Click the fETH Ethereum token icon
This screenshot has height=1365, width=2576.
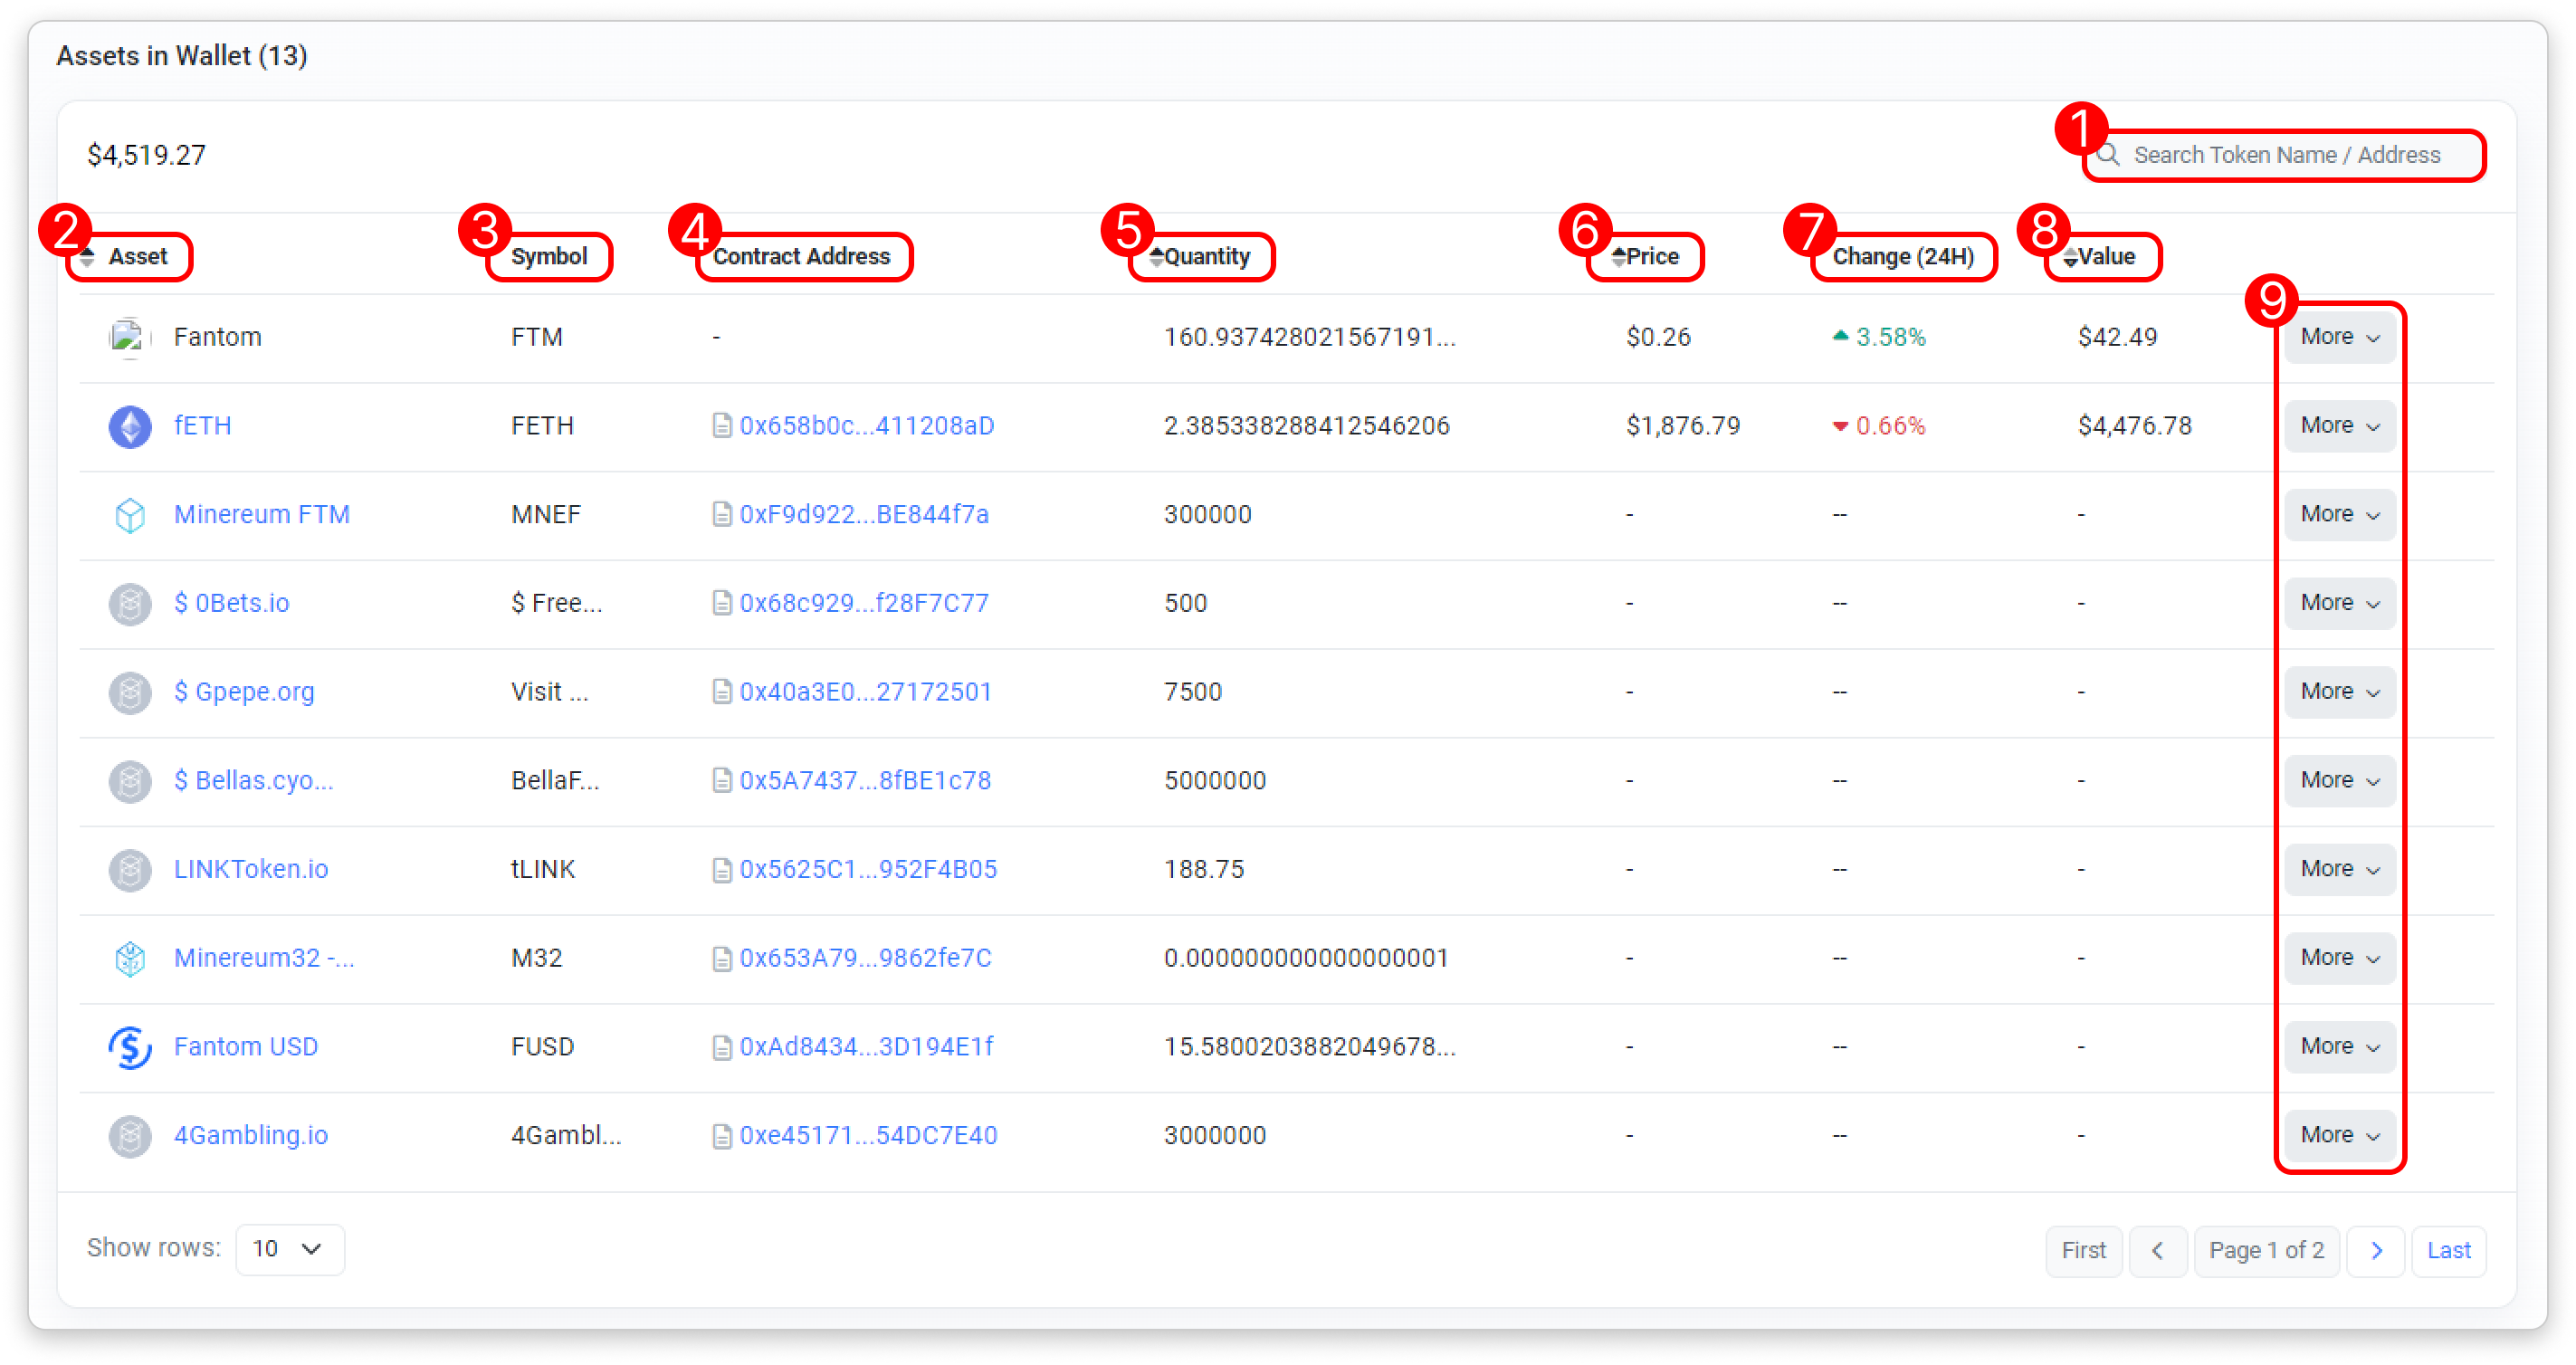130,426
